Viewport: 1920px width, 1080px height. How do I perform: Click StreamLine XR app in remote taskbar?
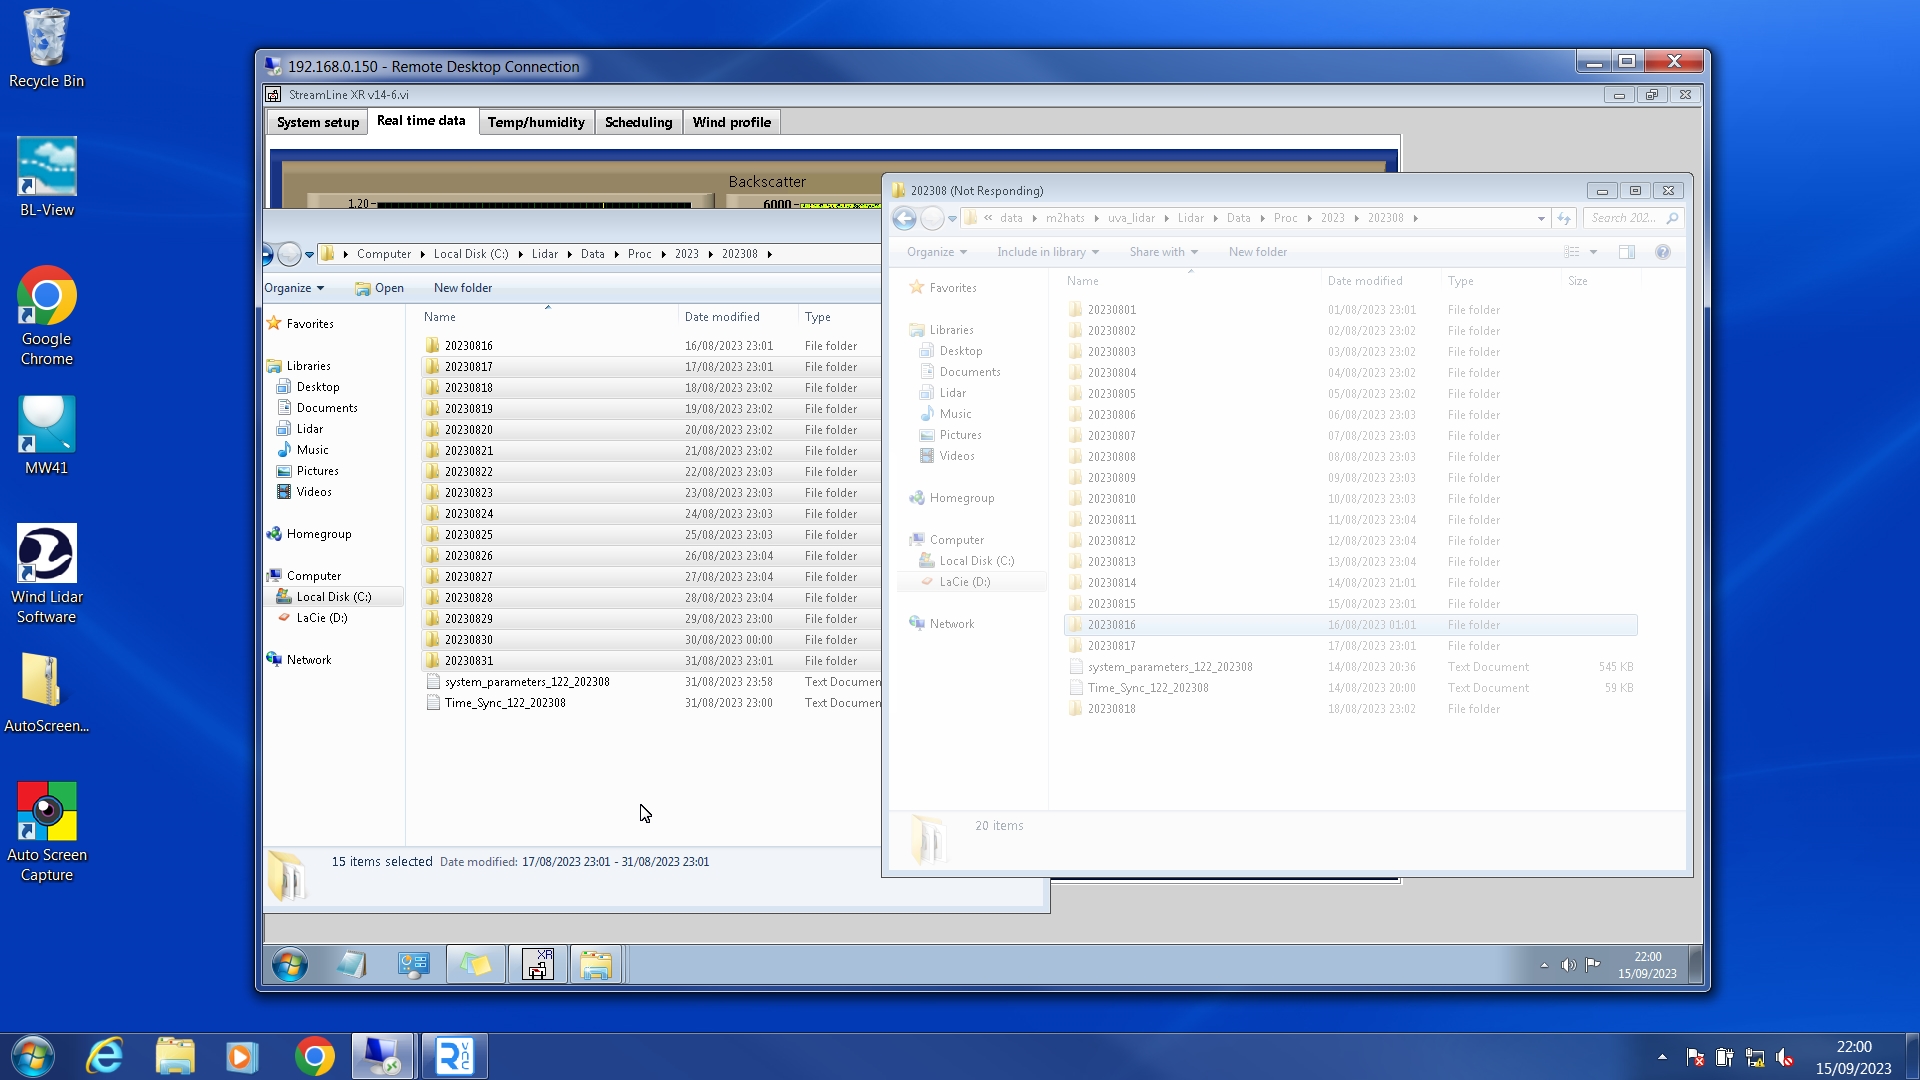[538, 965]
